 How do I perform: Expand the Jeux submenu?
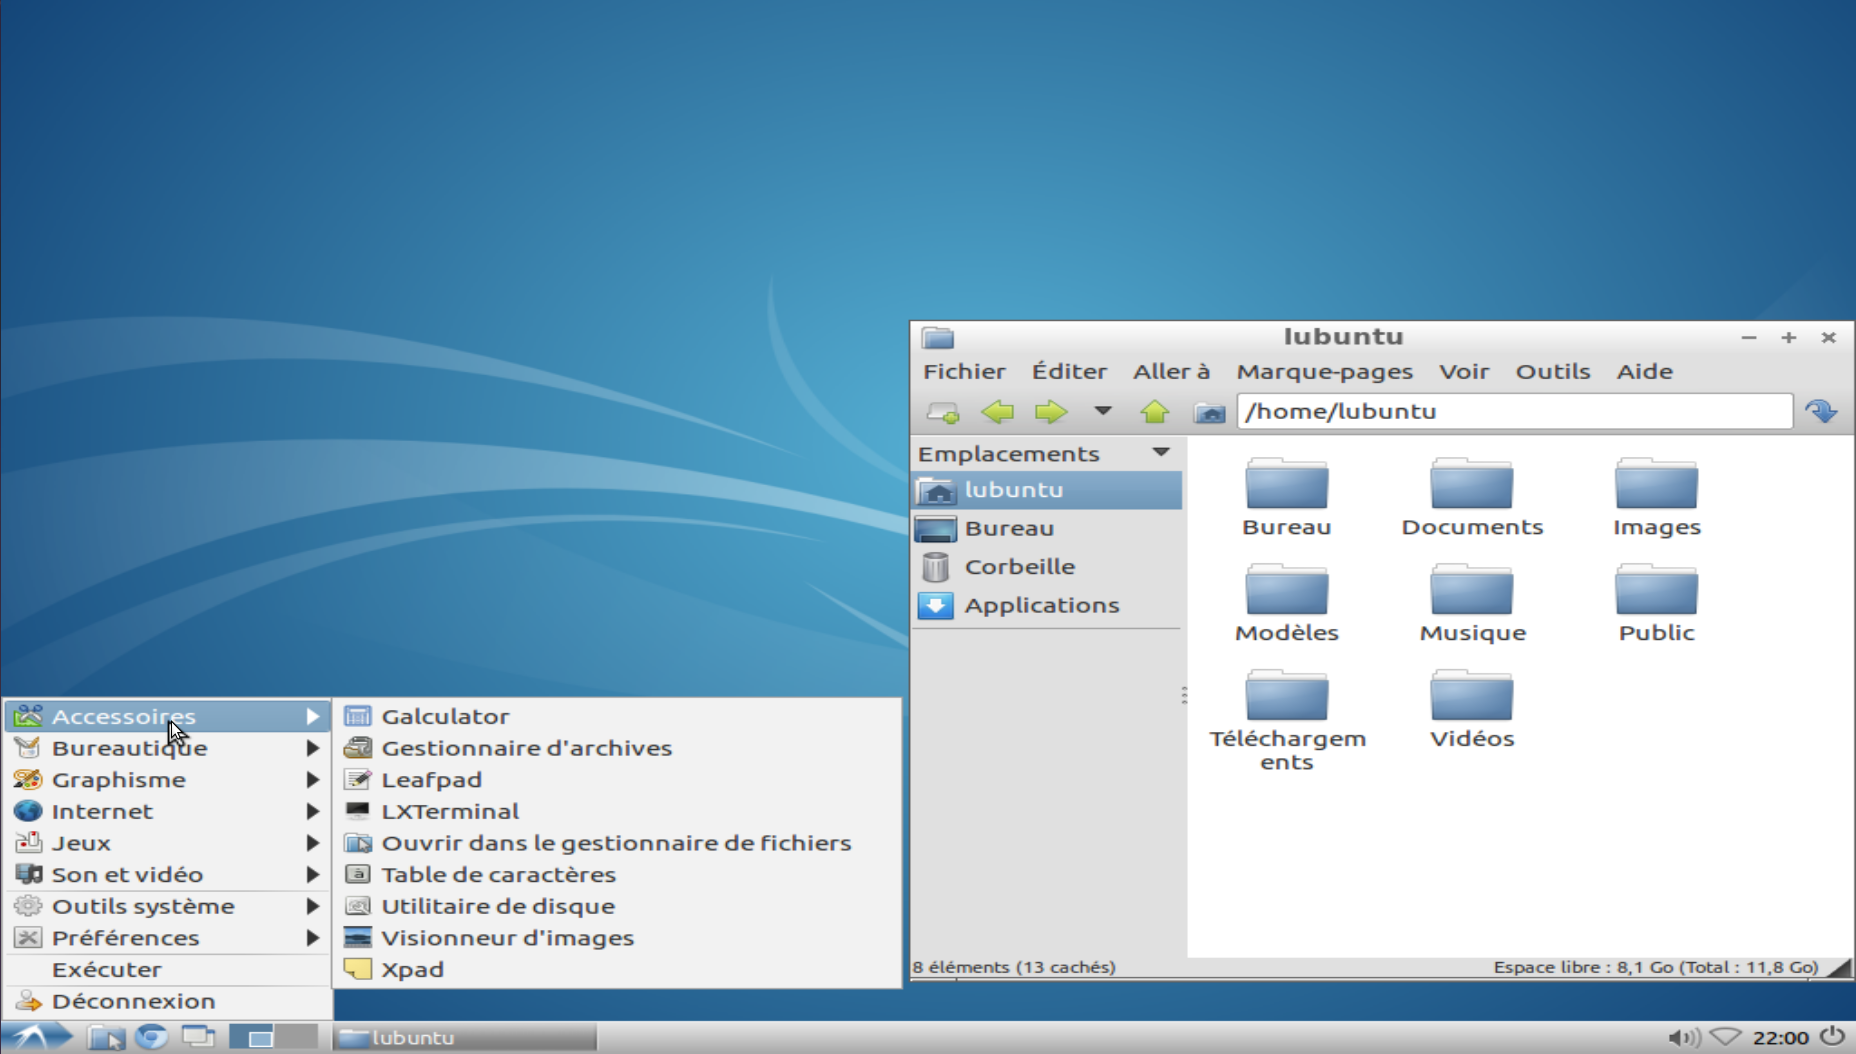[x=168, y=843]
